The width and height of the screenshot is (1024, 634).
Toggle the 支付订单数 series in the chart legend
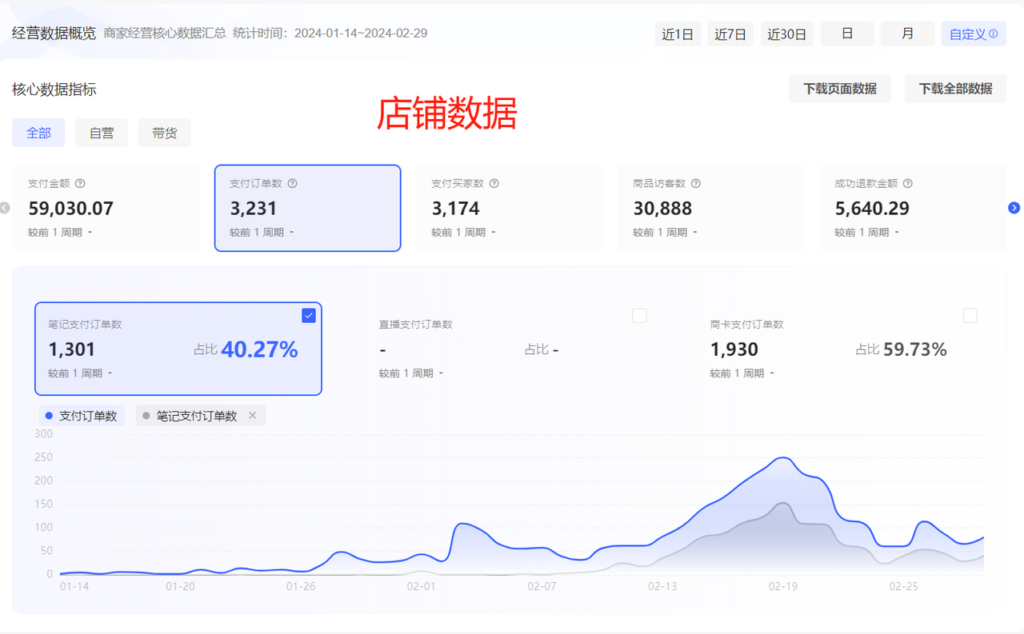click(82, 414)
